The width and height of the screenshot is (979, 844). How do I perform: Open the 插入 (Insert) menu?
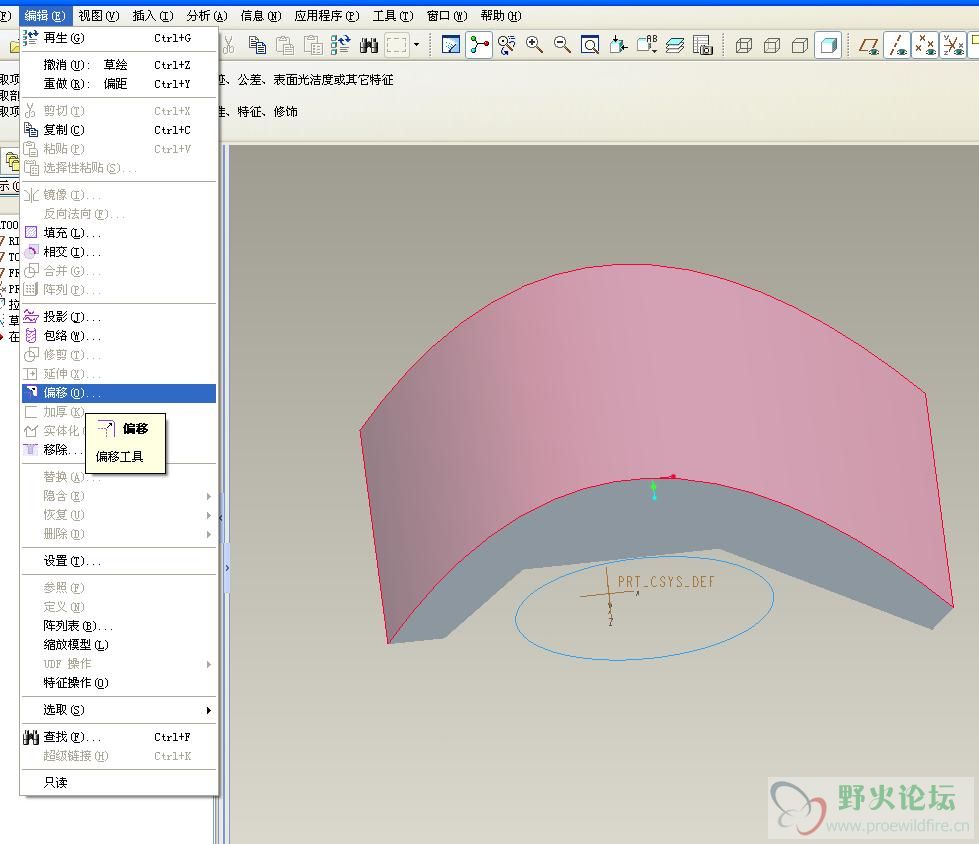(x=153, y=16)
